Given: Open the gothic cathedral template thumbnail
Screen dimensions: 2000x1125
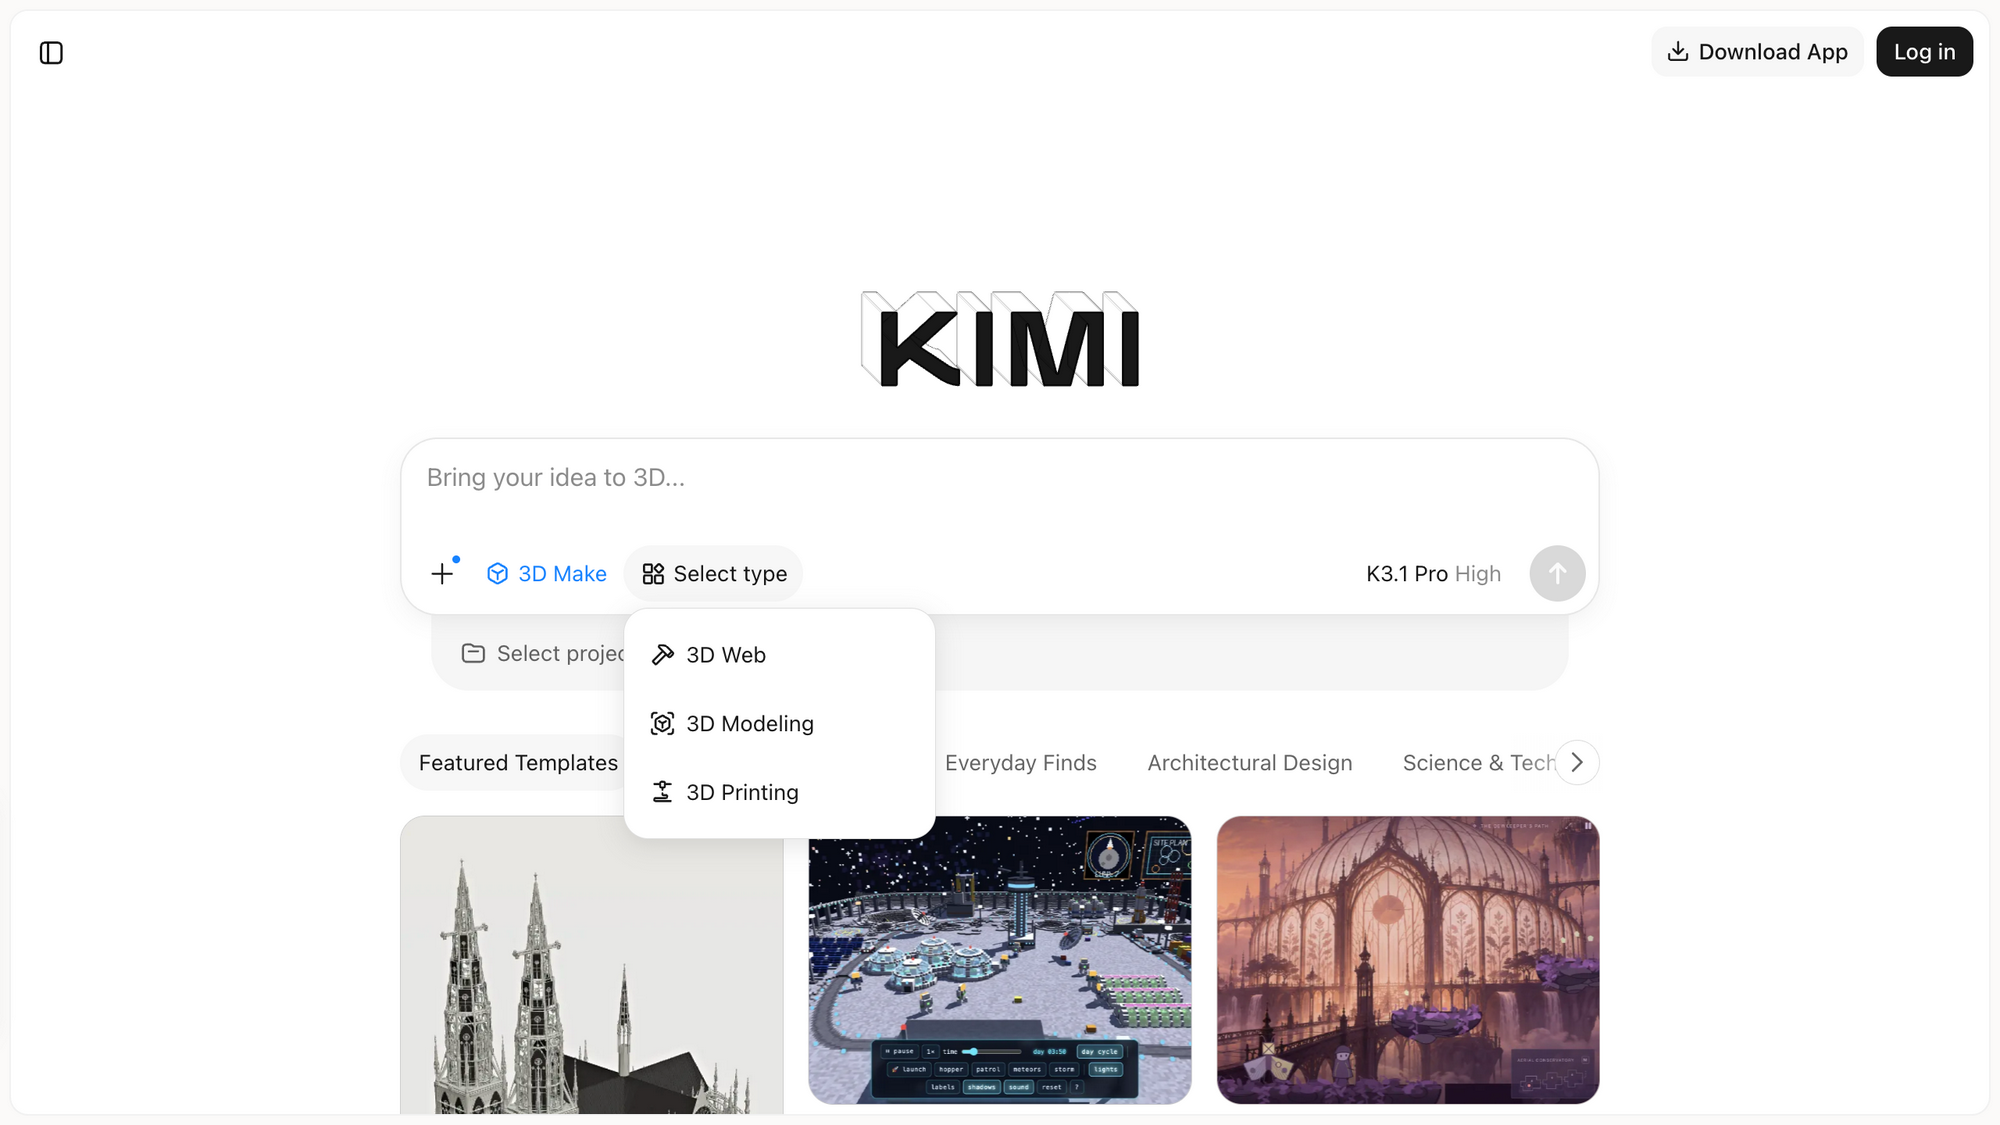Looking at the screenshot, I should click(x=592, y=965).
